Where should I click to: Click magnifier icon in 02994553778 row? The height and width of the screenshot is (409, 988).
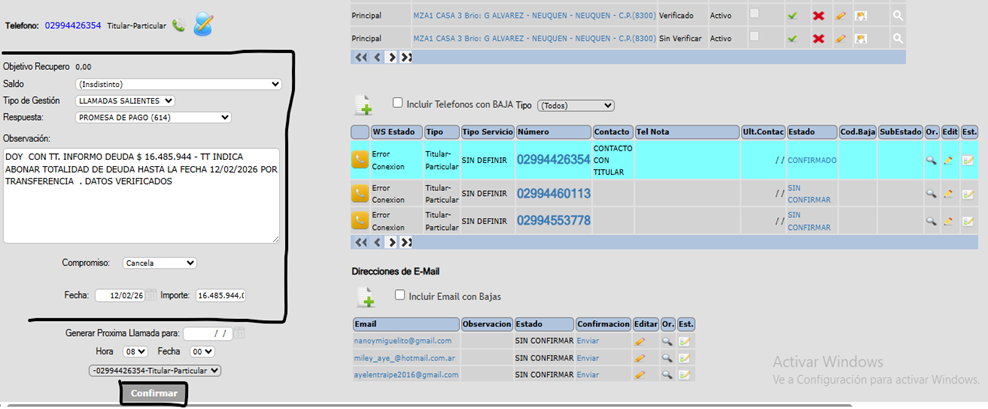click(930, 219)
